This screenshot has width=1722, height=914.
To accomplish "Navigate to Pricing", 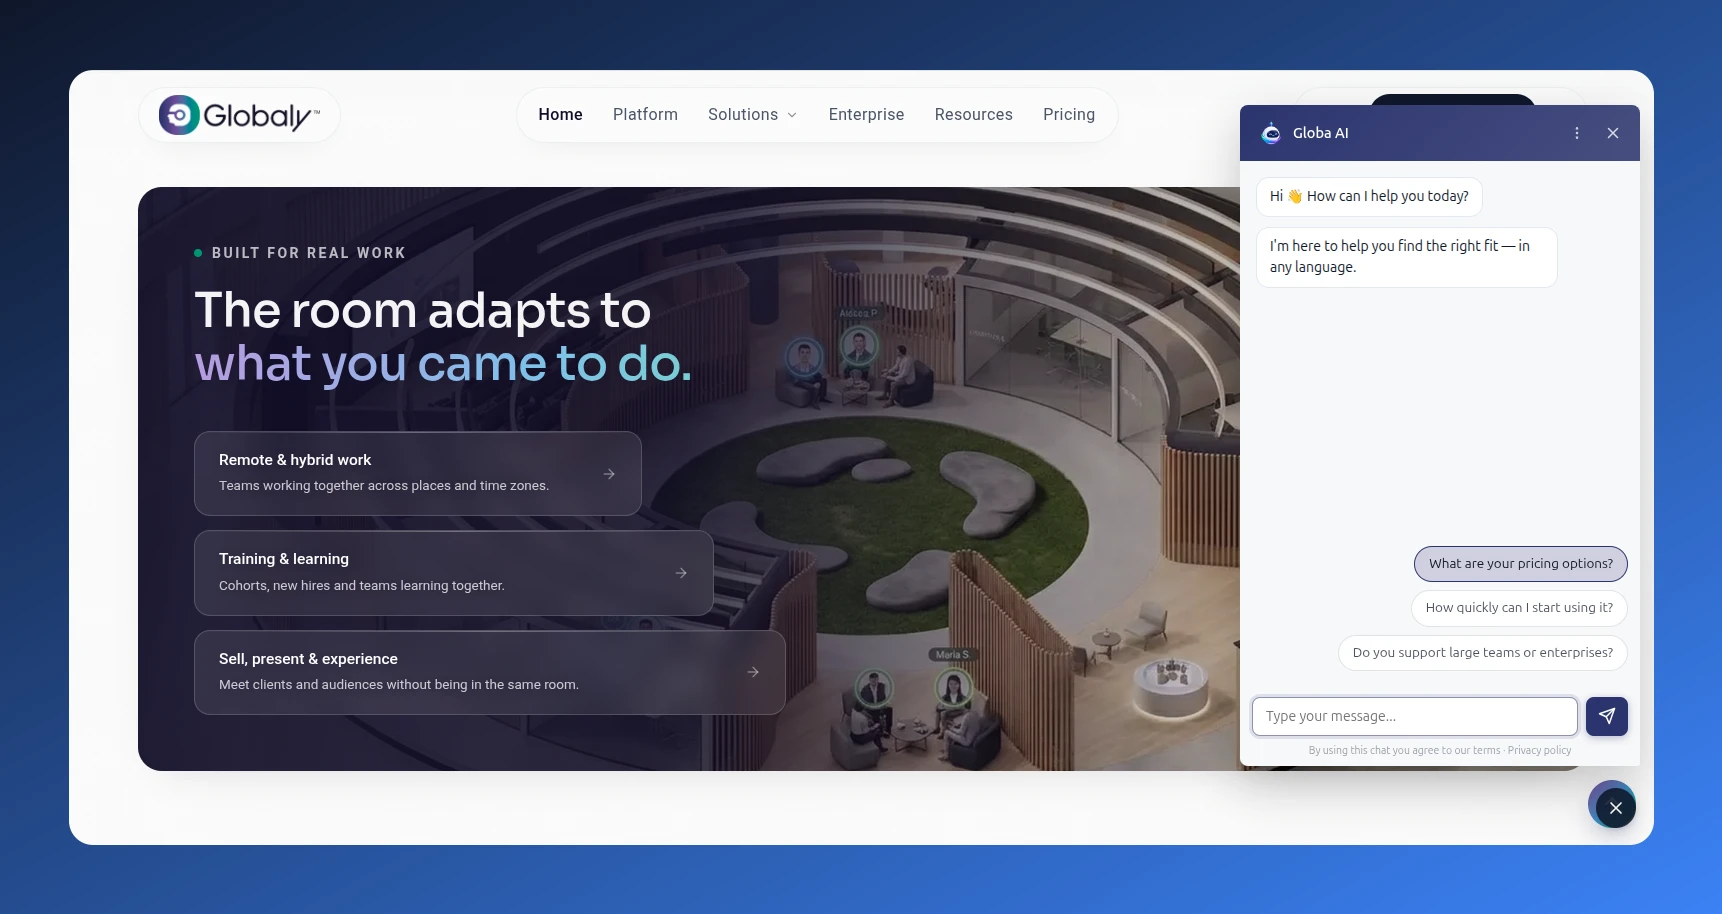I will [x=1068, y=115].
